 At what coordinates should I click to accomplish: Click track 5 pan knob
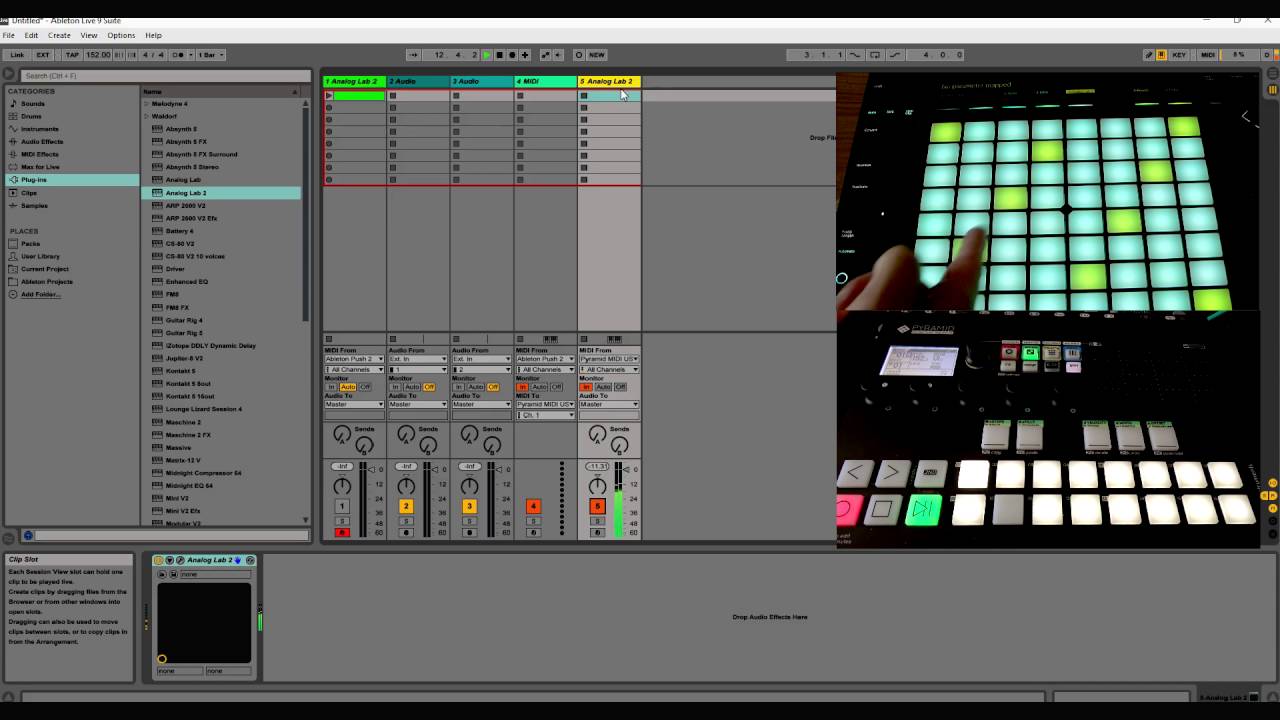pos(597,486)
